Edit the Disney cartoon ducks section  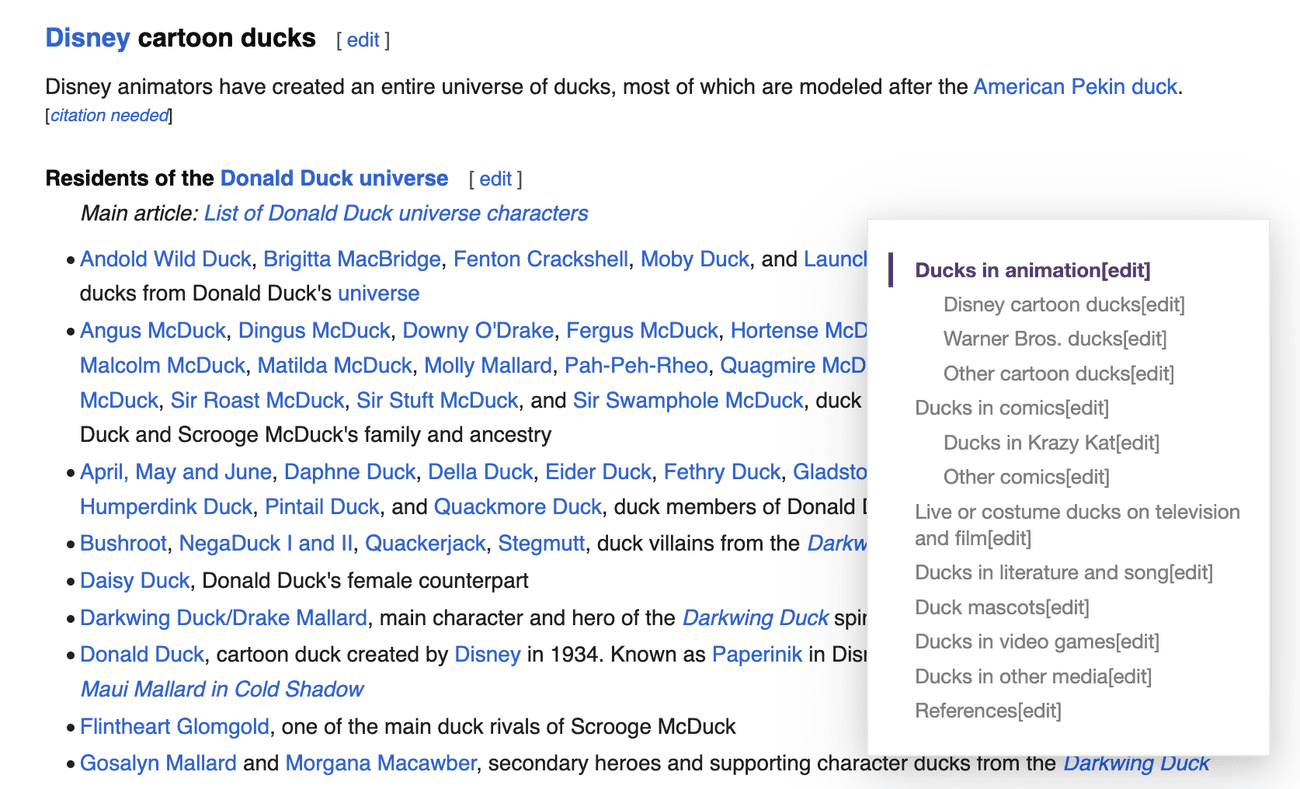point(362,39)
